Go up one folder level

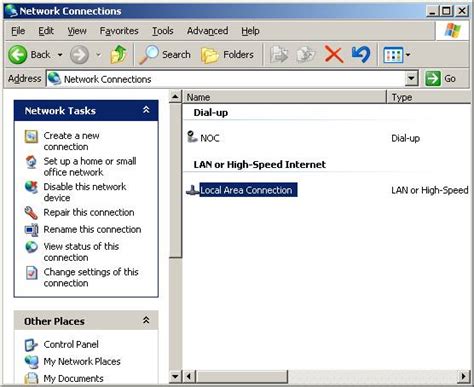[x=119, y=54]
